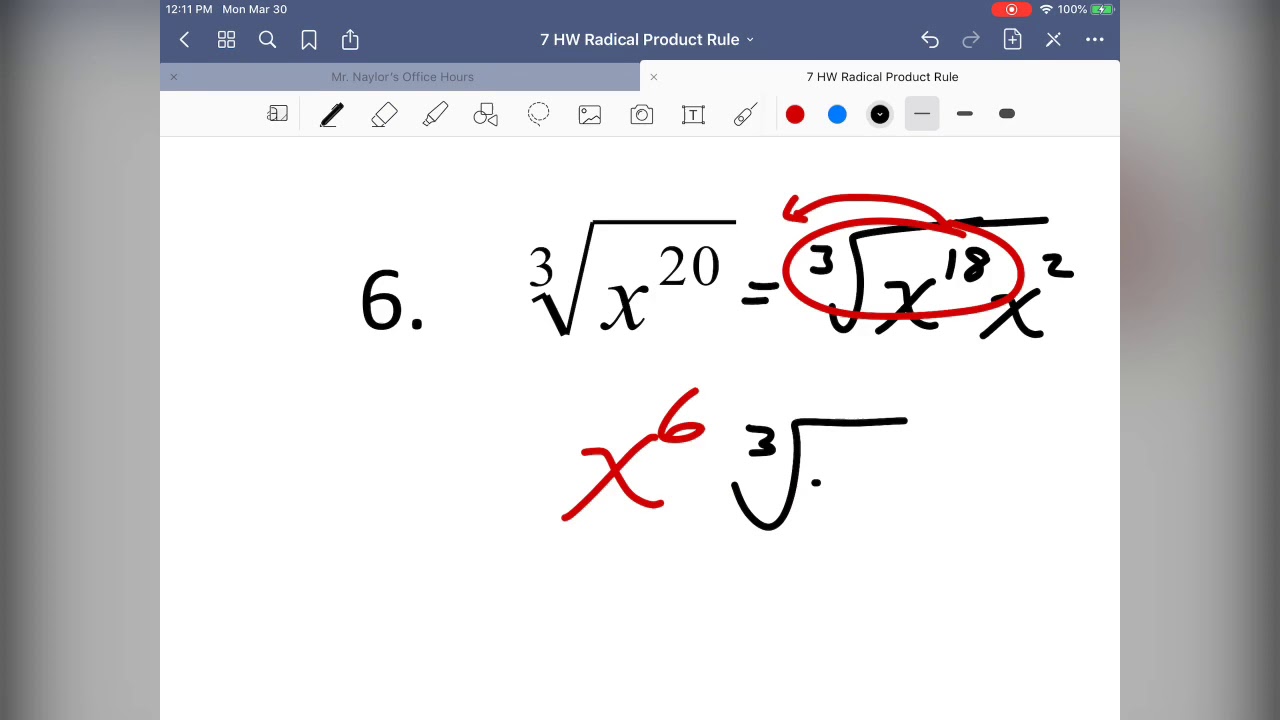
Task: Select the thickest stroke width
Action: [1007, 114]
